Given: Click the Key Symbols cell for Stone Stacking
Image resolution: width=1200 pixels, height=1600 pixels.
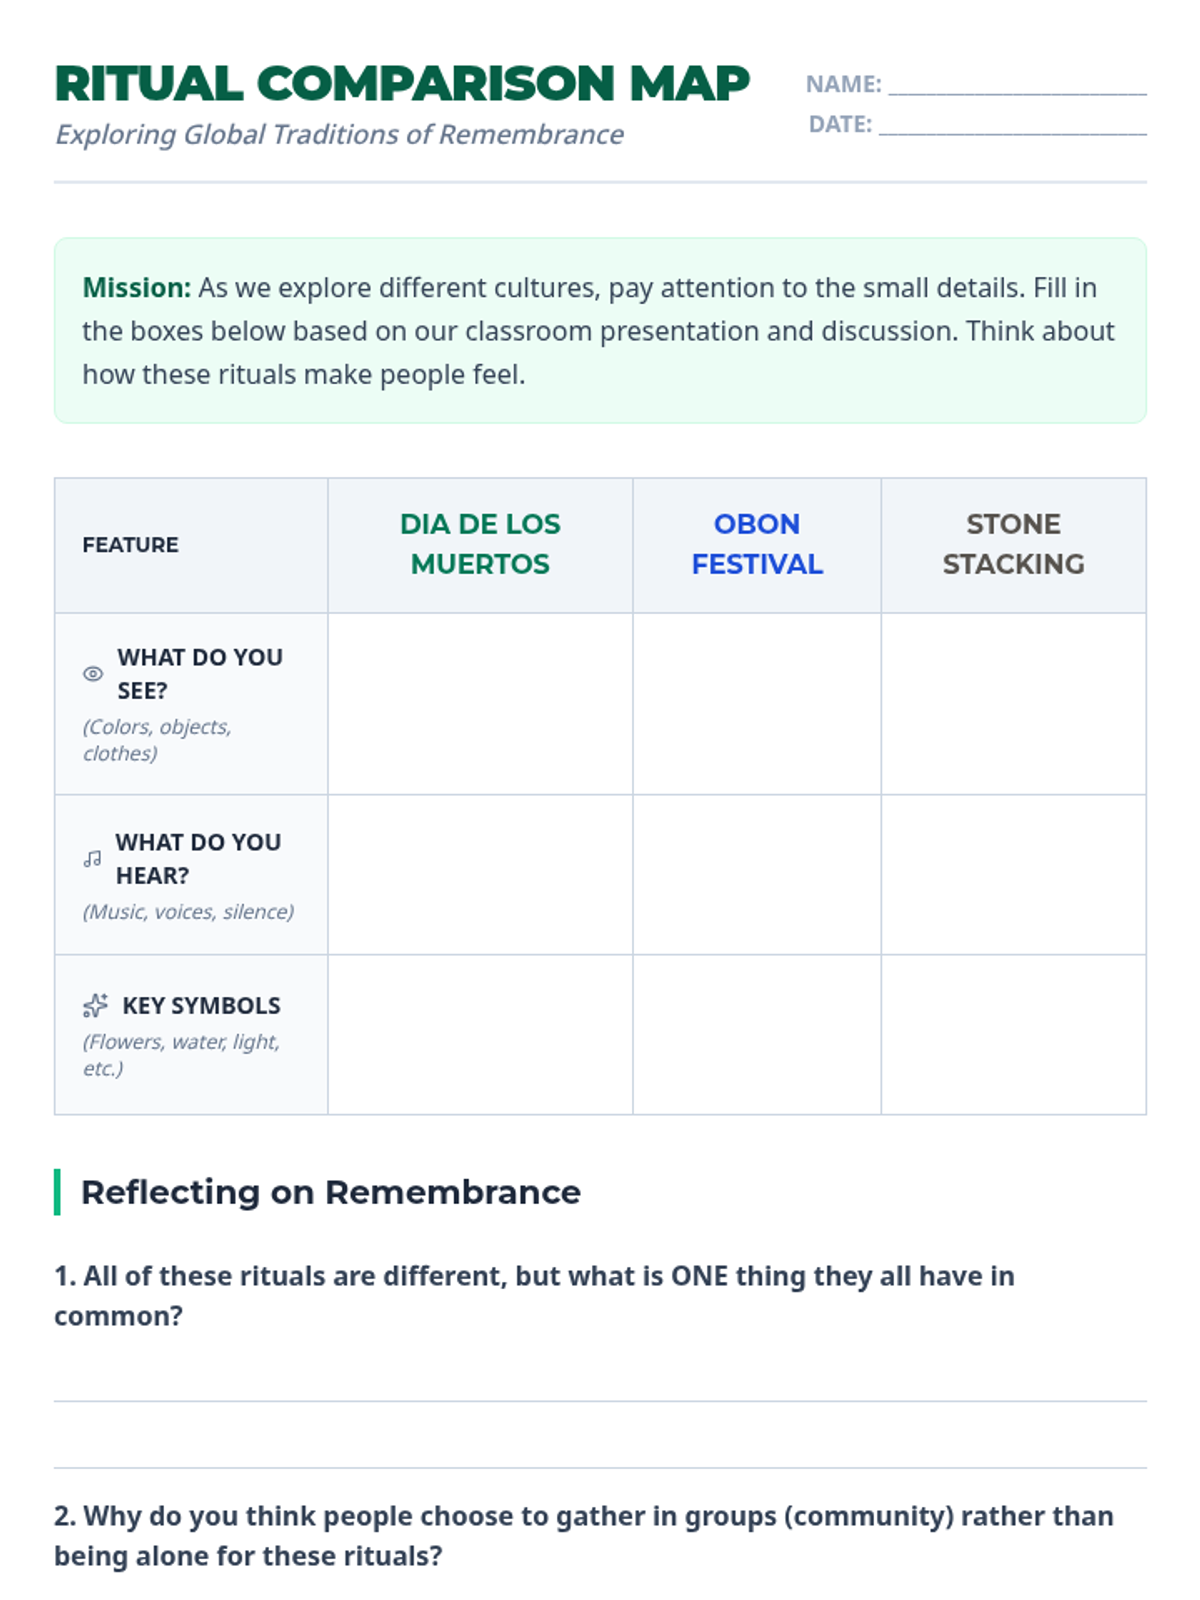Looking at the screenshot, I should pyautogui.click(x=1013, y=1035).
